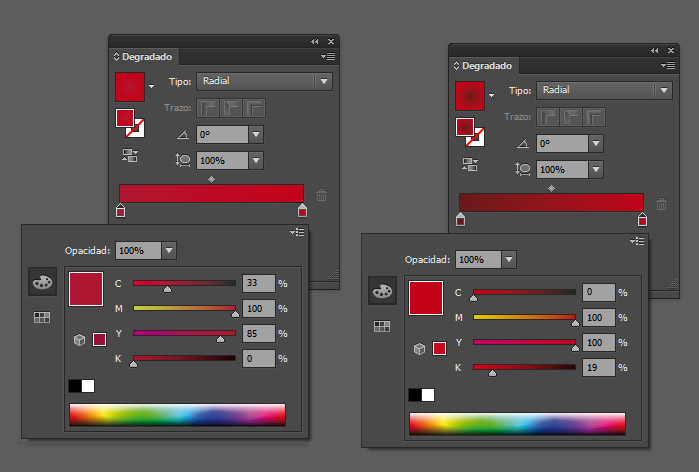699x472 pixels.
Task: Click the out-of-gamut cube icon in the left color popup
Action: pyautogui.click(x=80, y=340)
